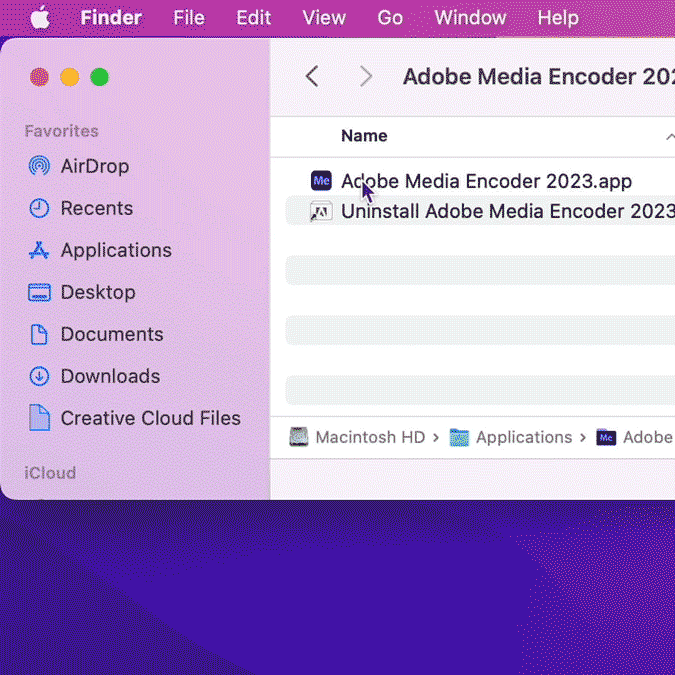
Task: Click the Recents clock icon
Action: click(39, 208)
